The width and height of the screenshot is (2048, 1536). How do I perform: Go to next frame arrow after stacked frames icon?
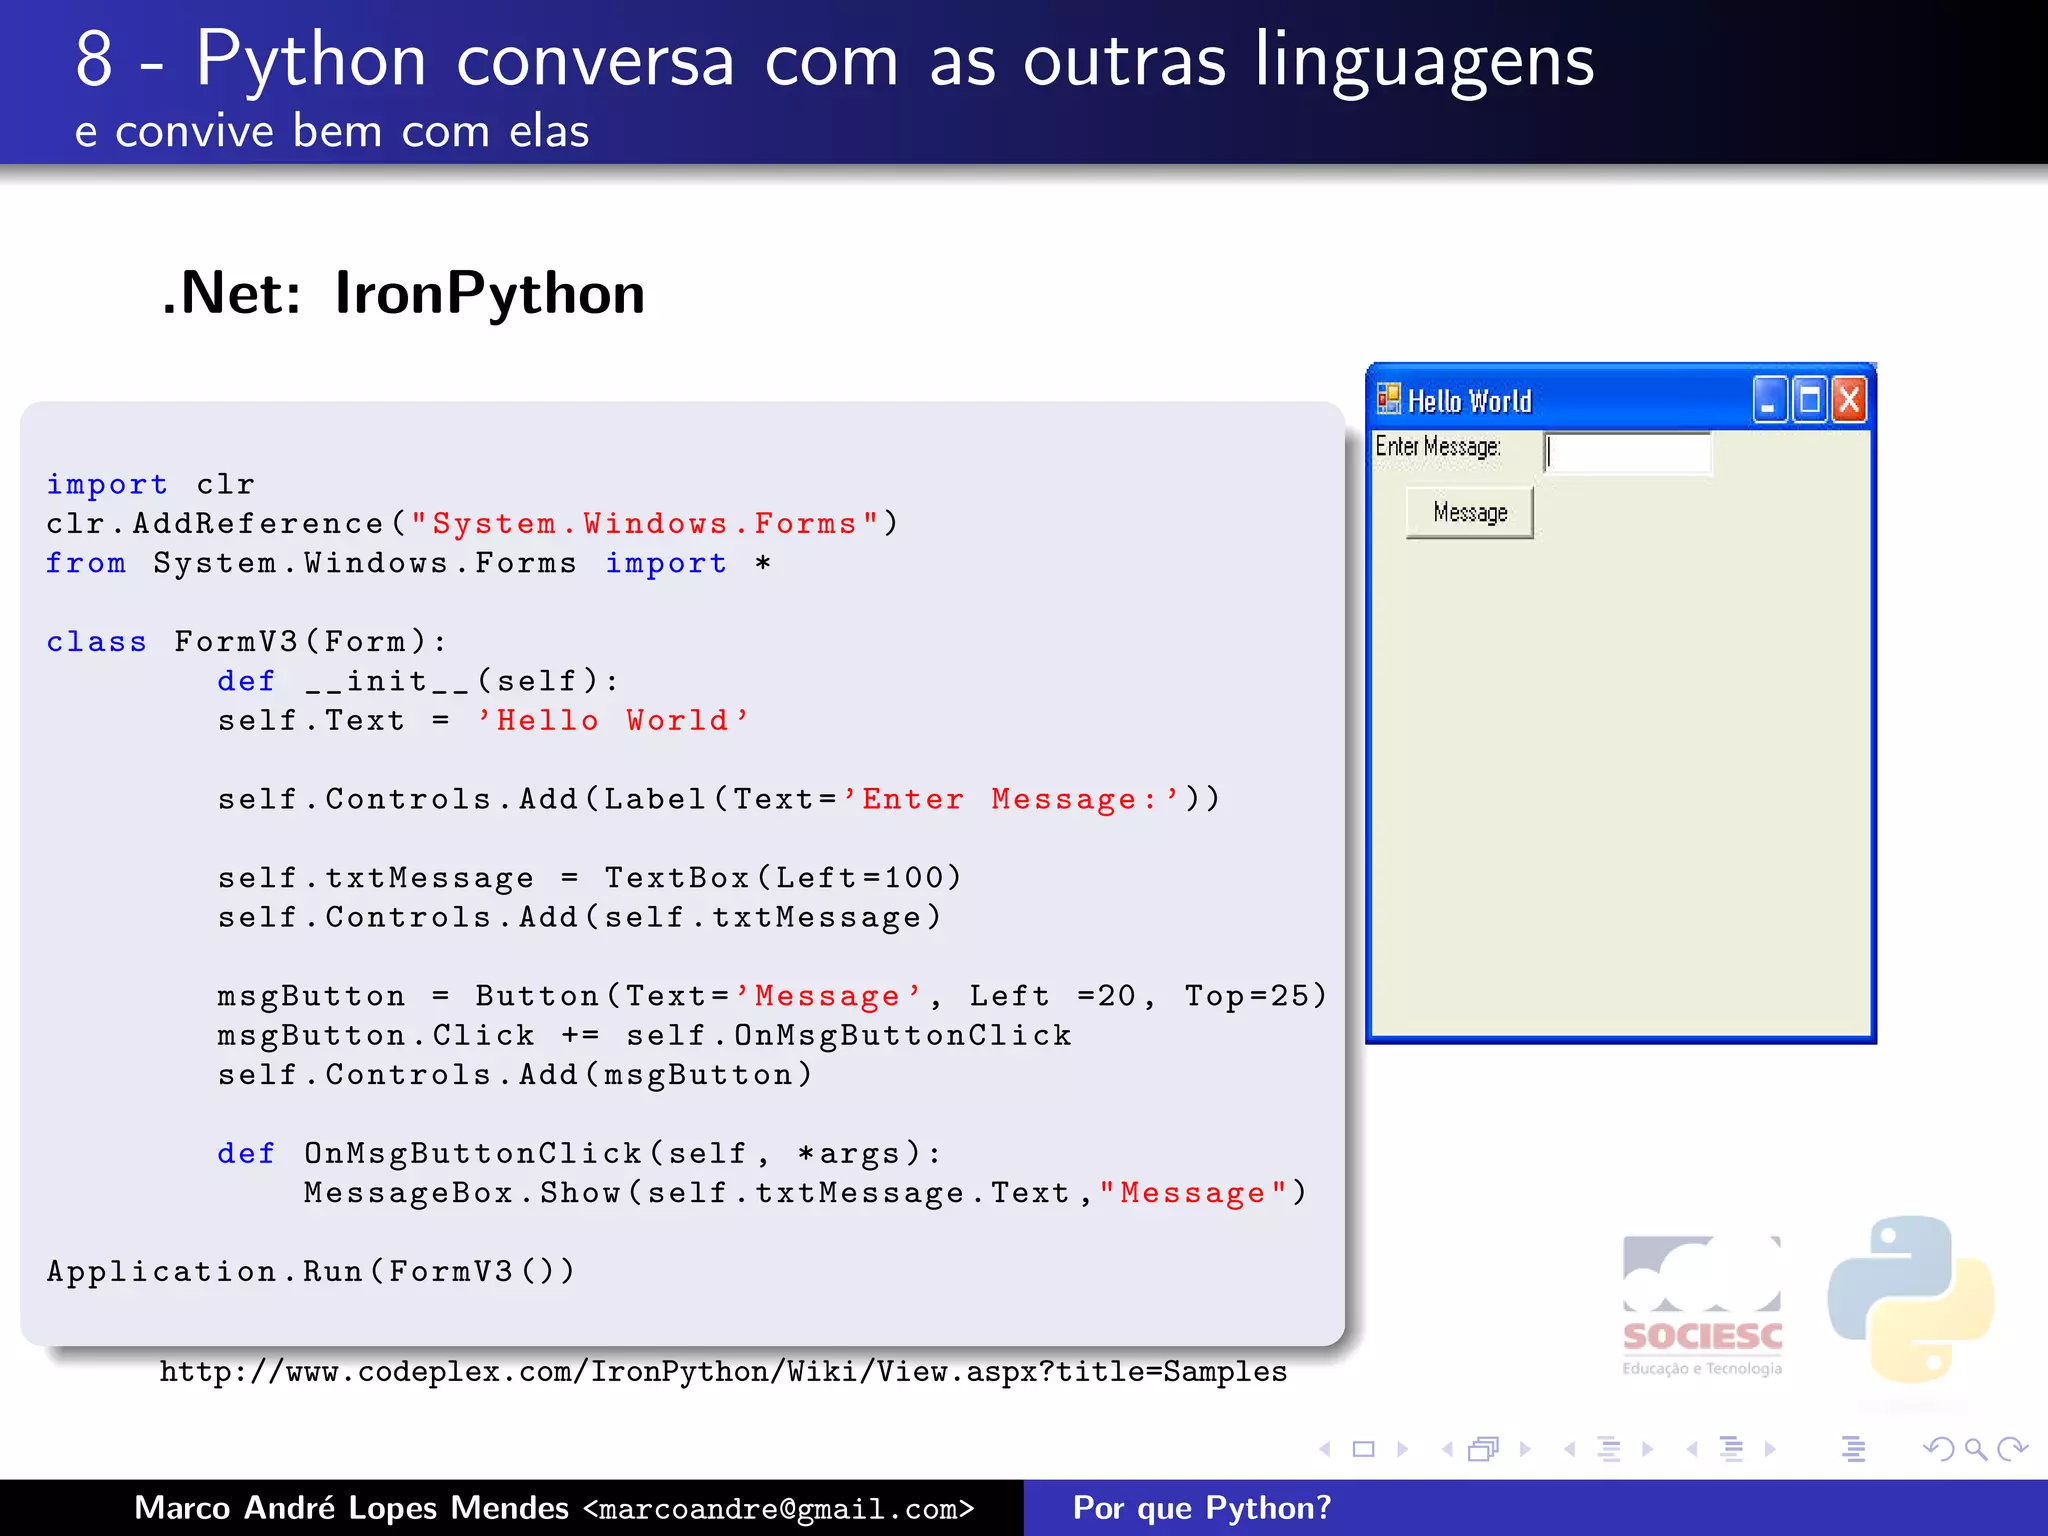click(1525, 1449)
